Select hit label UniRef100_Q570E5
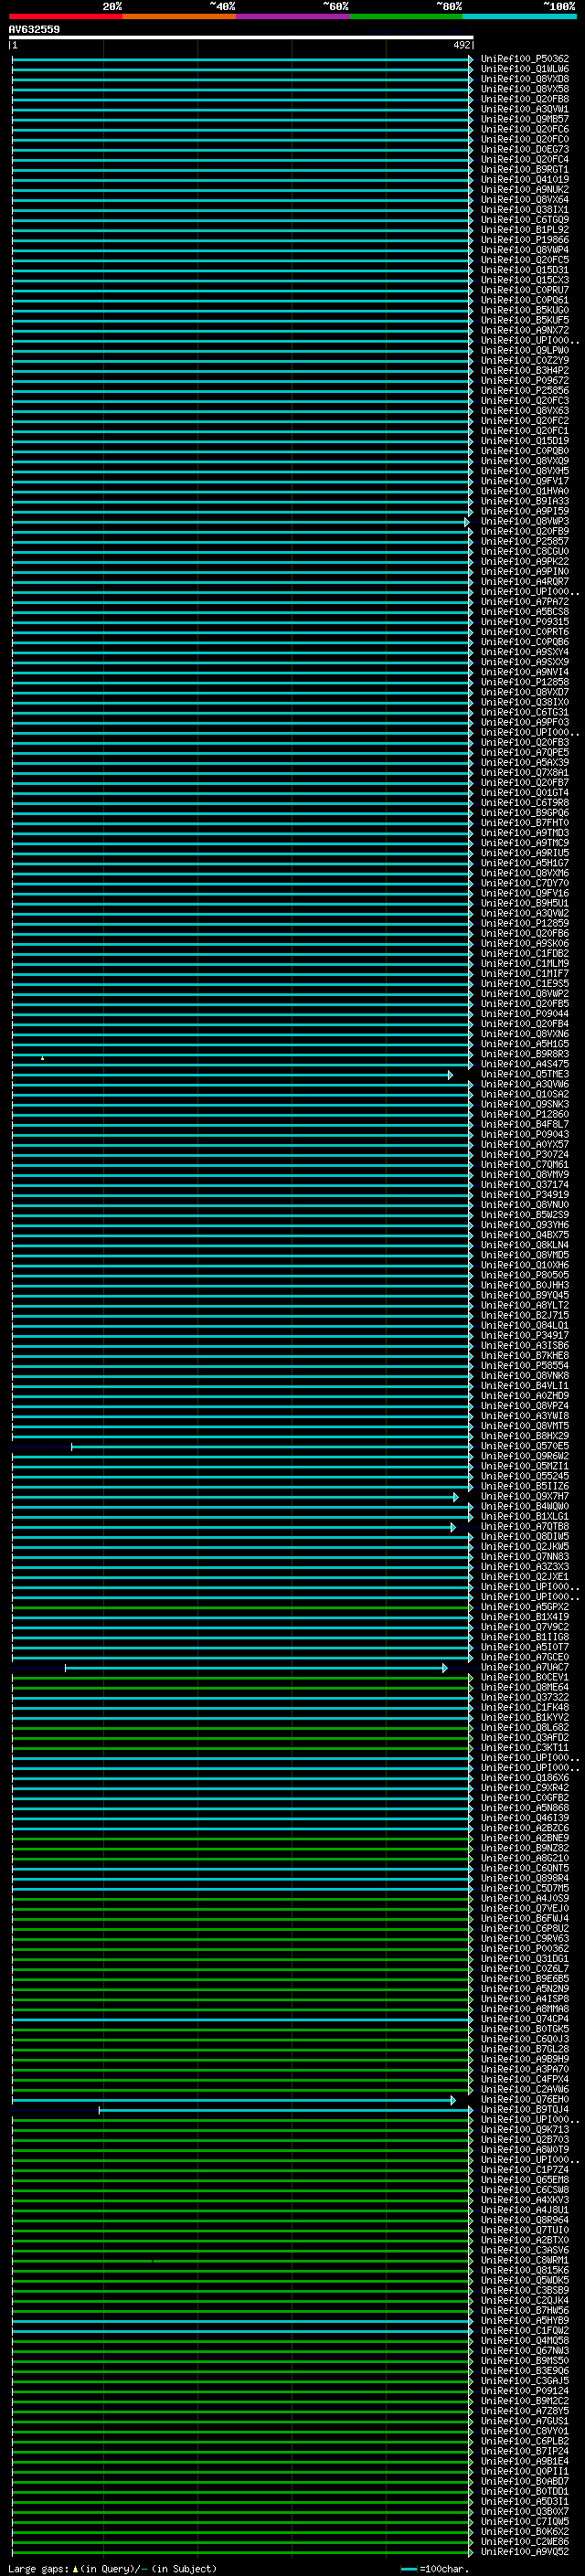 [x=525, y=1446]
